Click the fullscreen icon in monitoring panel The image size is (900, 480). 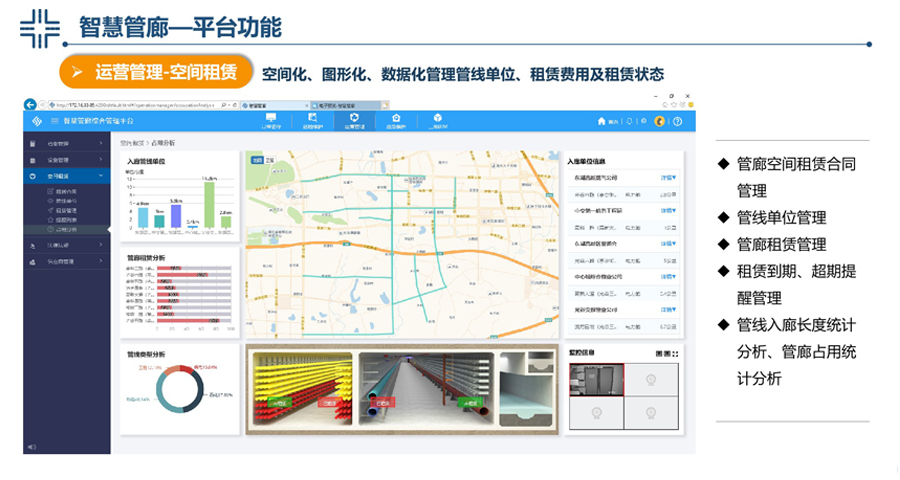[x=675, y=354]
